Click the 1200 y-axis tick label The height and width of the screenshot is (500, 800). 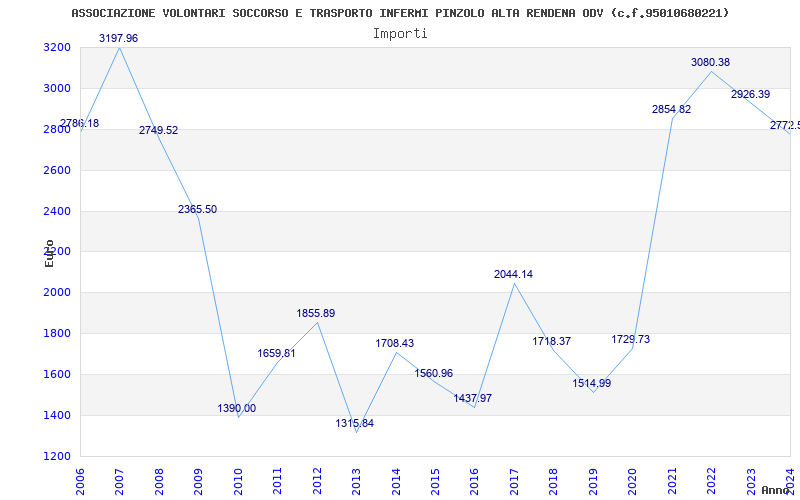tap(57, 456)
